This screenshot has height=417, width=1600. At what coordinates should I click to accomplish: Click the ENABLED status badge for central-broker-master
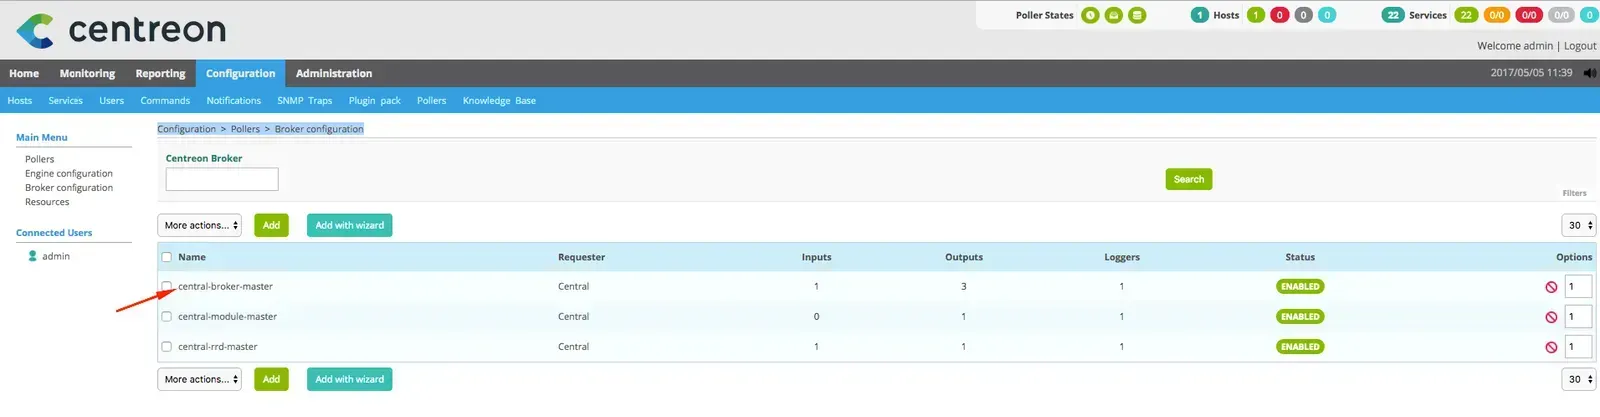click(1300, 286)
